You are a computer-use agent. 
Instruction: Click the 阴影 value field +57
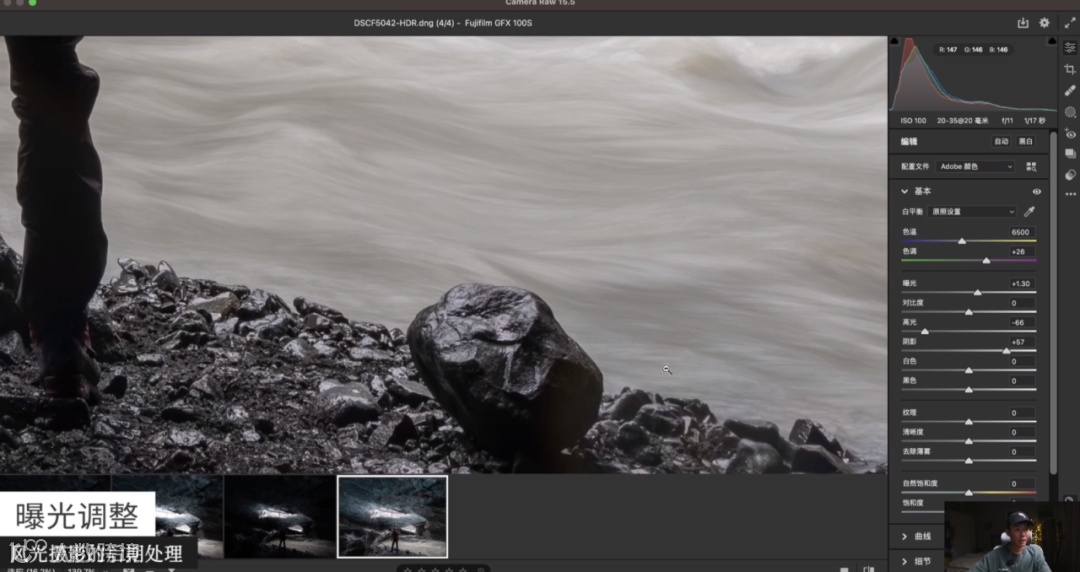(x=1020, y=342)
